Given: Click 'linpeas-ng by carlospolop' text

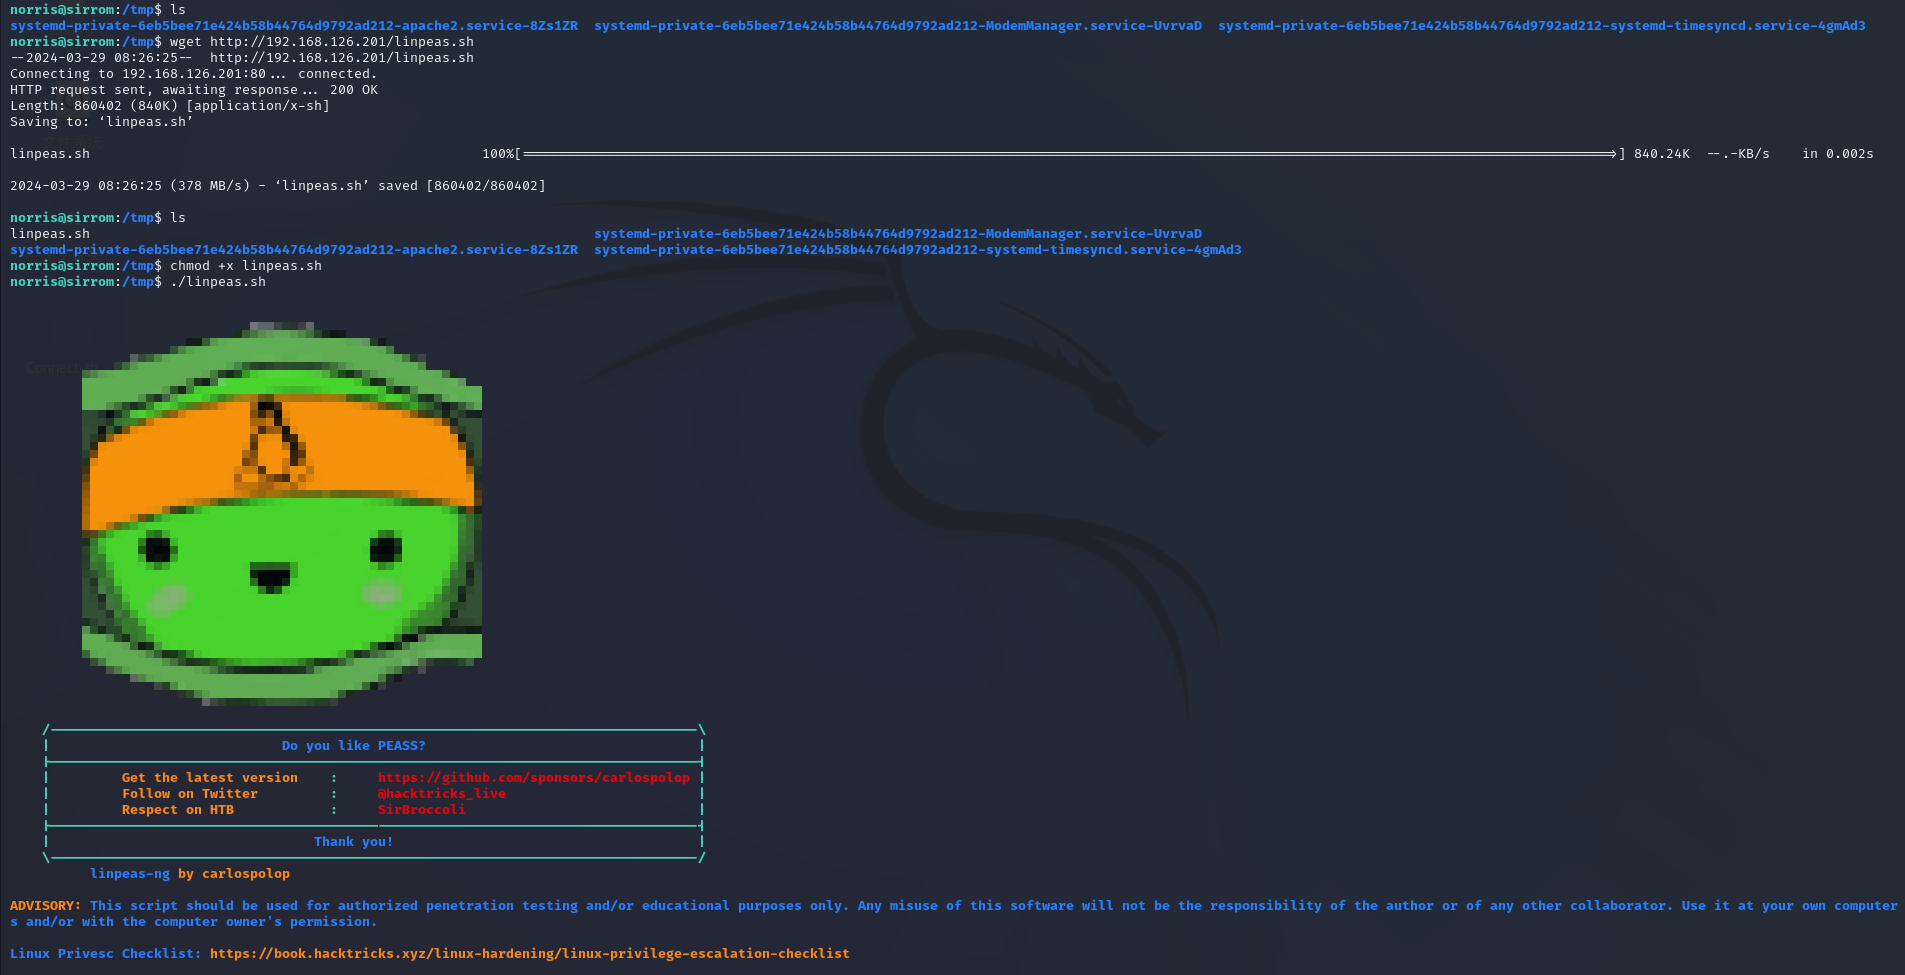Looking at the screenshot, I should click(x=190, y=874).
